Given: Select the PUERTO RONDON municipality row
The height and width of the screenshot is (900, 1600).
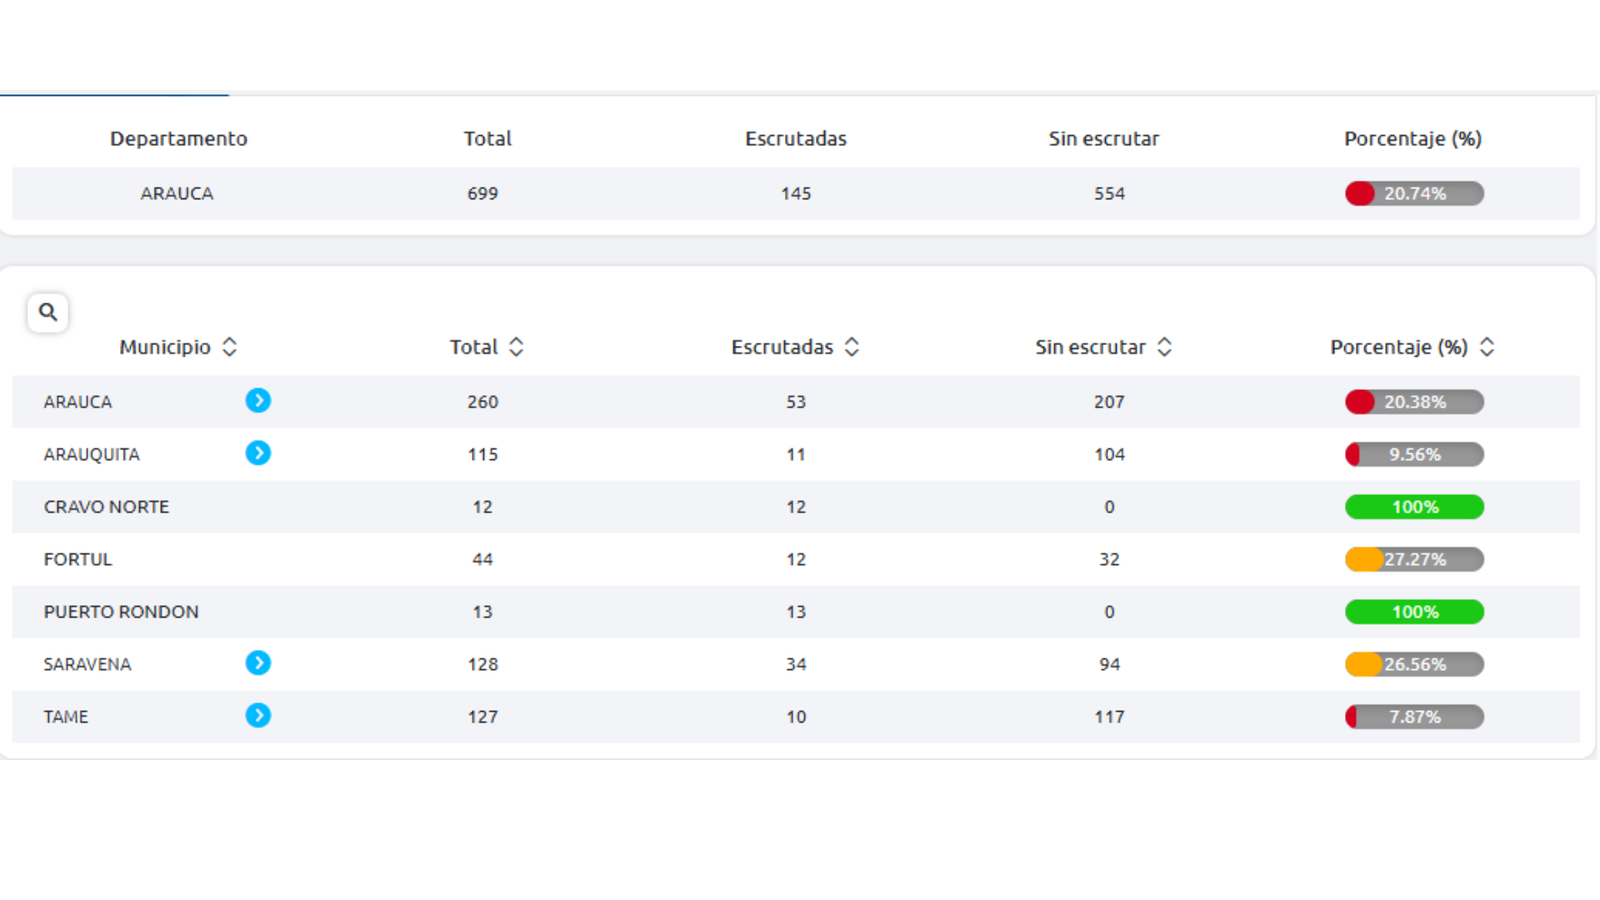Looking at the screenshot, I should point(121,612).
